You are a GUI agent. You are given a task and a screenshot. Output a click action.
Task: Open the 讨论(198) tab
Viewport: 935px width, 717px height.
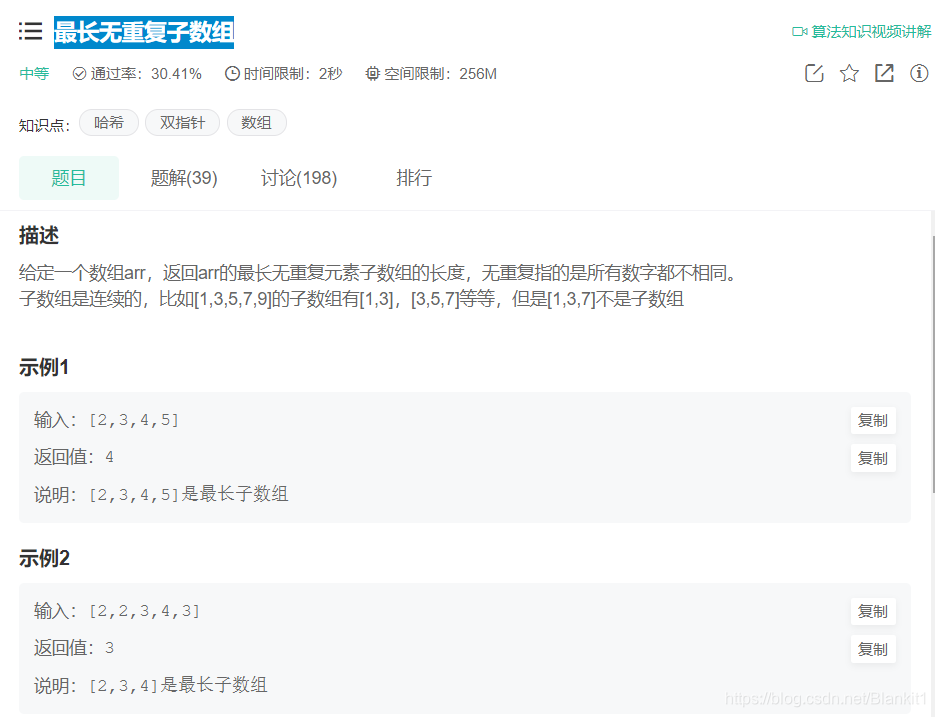(298, 178)
